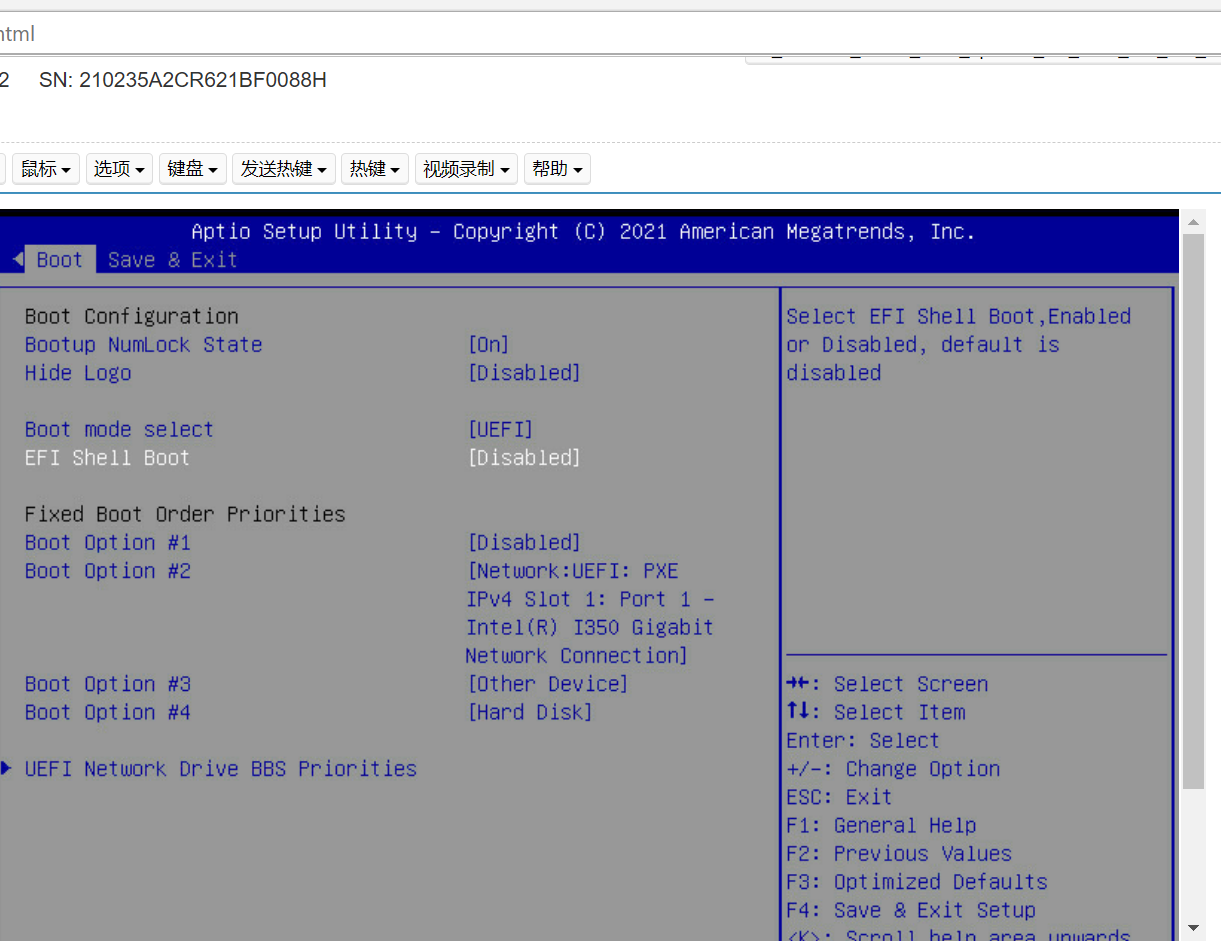Click the +/-: Change Option hint
The width and height of the screenshot is (1221, 948).
893,769
